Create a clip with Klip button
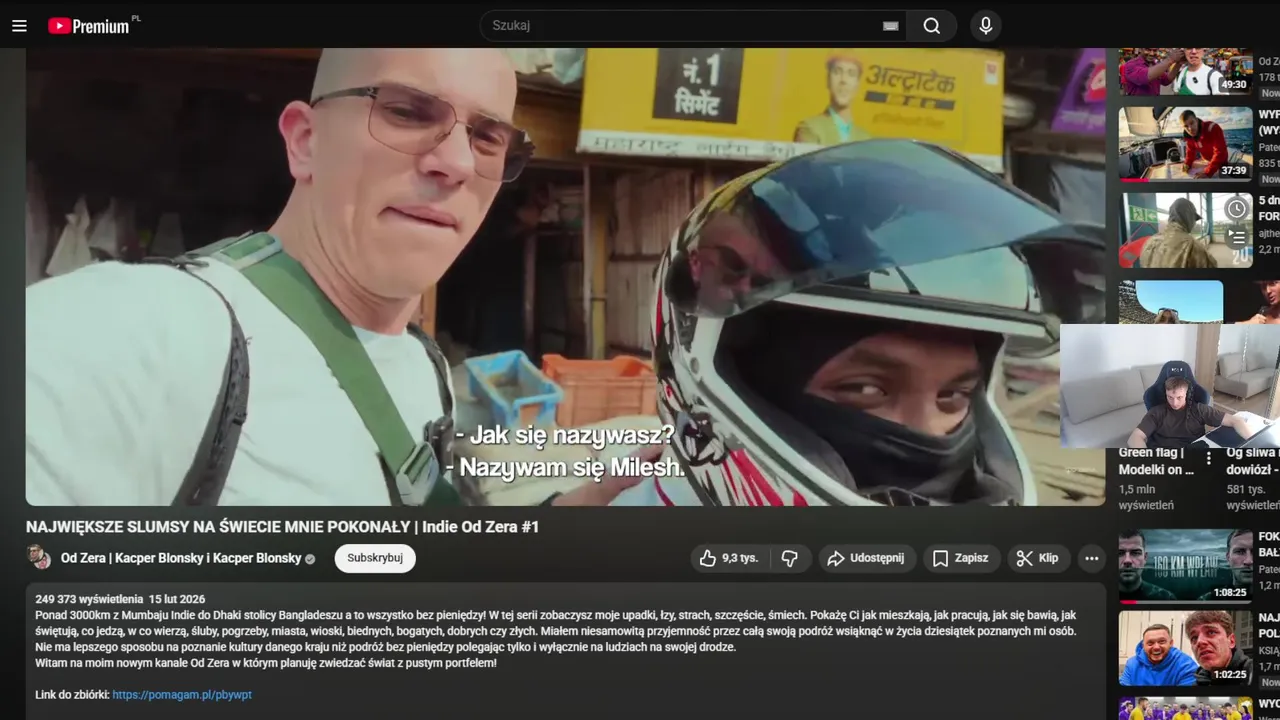The height and width of the screenshot is (720, 1280). [1038, 558]
